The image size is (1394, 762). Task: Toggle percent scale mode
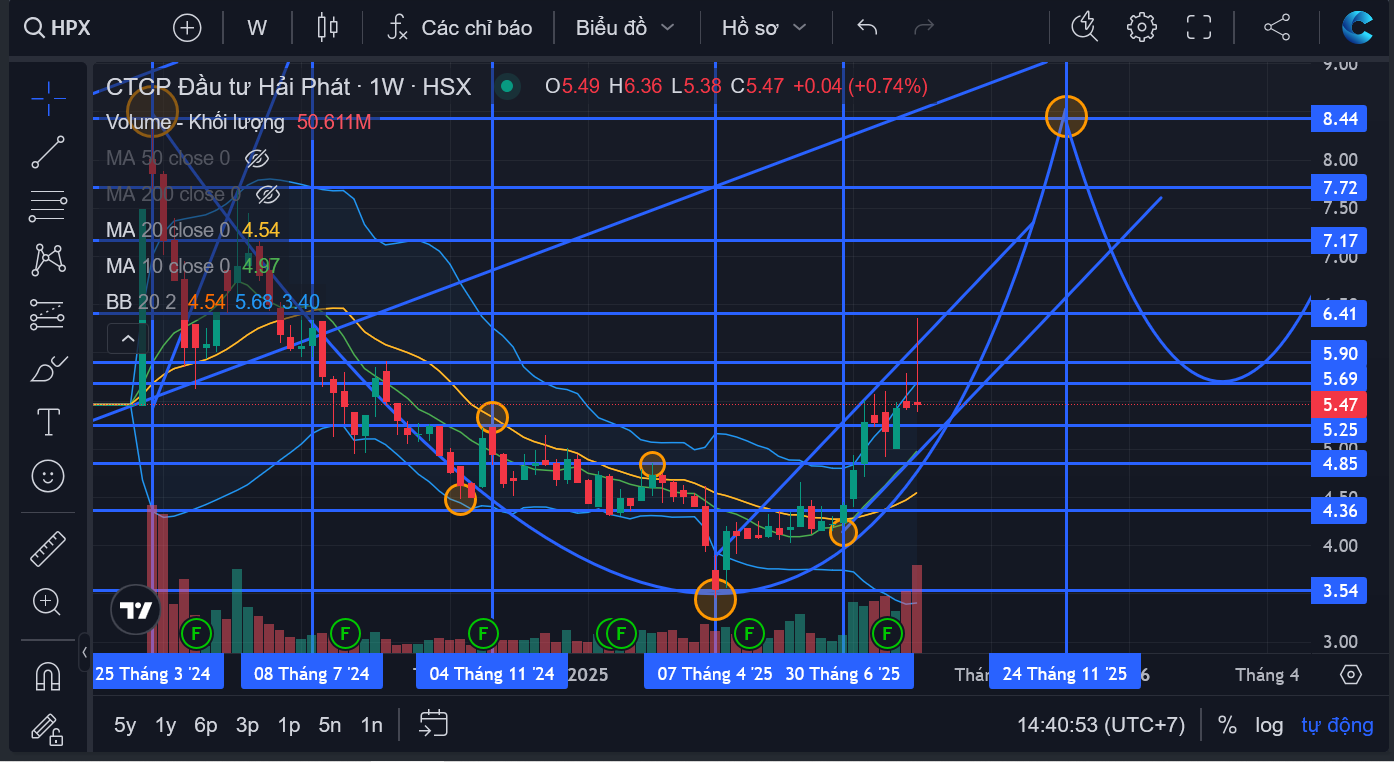point(1227,725)
